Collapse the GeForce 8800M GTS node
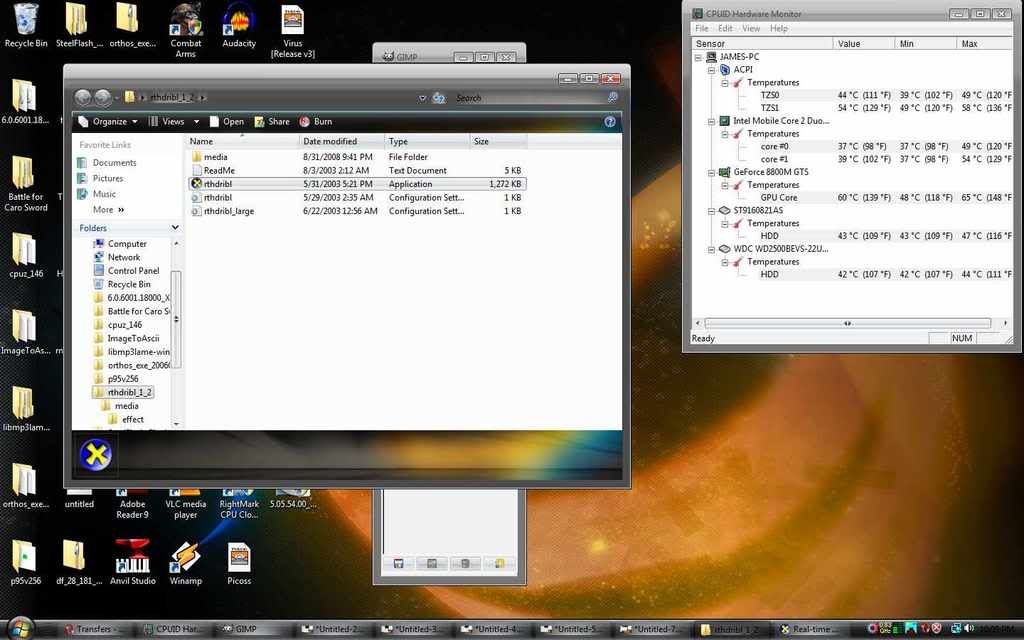The width and height of the screenshot is (1024, 640). [711, 172]
